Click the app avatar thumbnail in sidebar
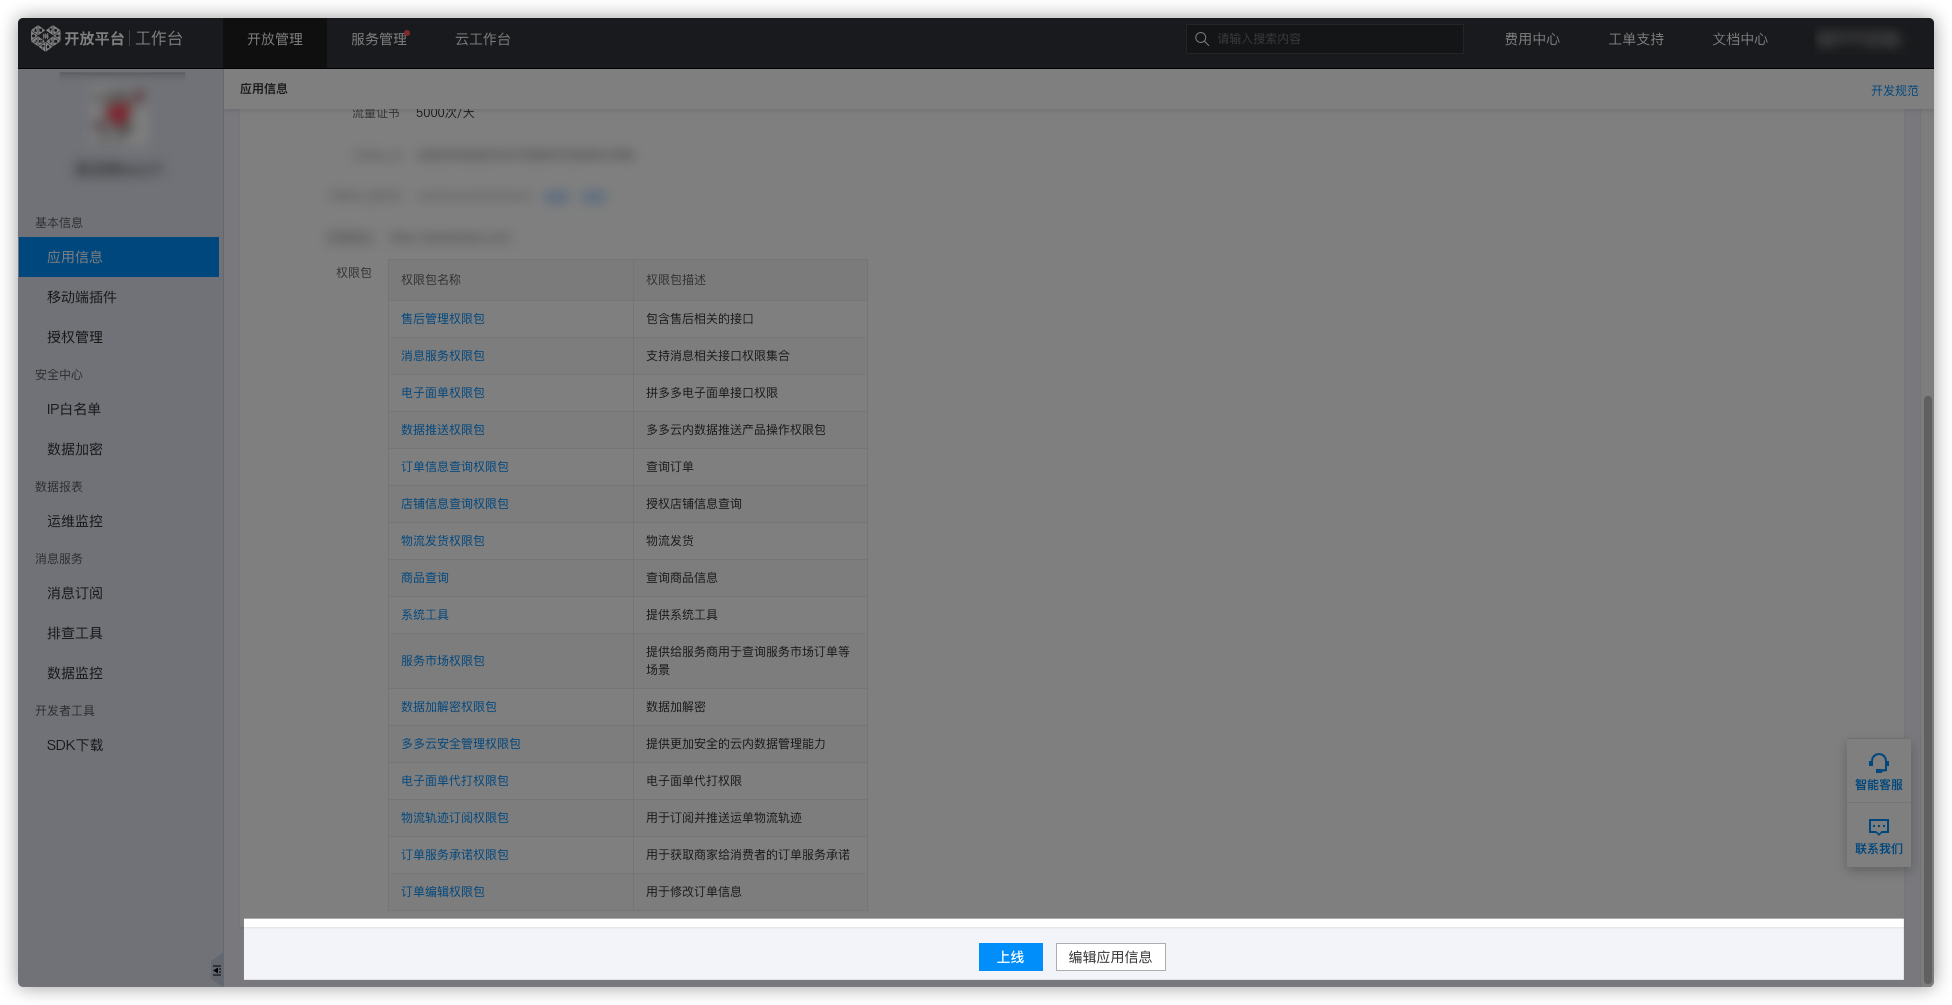Viewport: 1952px width, 1005px height. point(119,116)
